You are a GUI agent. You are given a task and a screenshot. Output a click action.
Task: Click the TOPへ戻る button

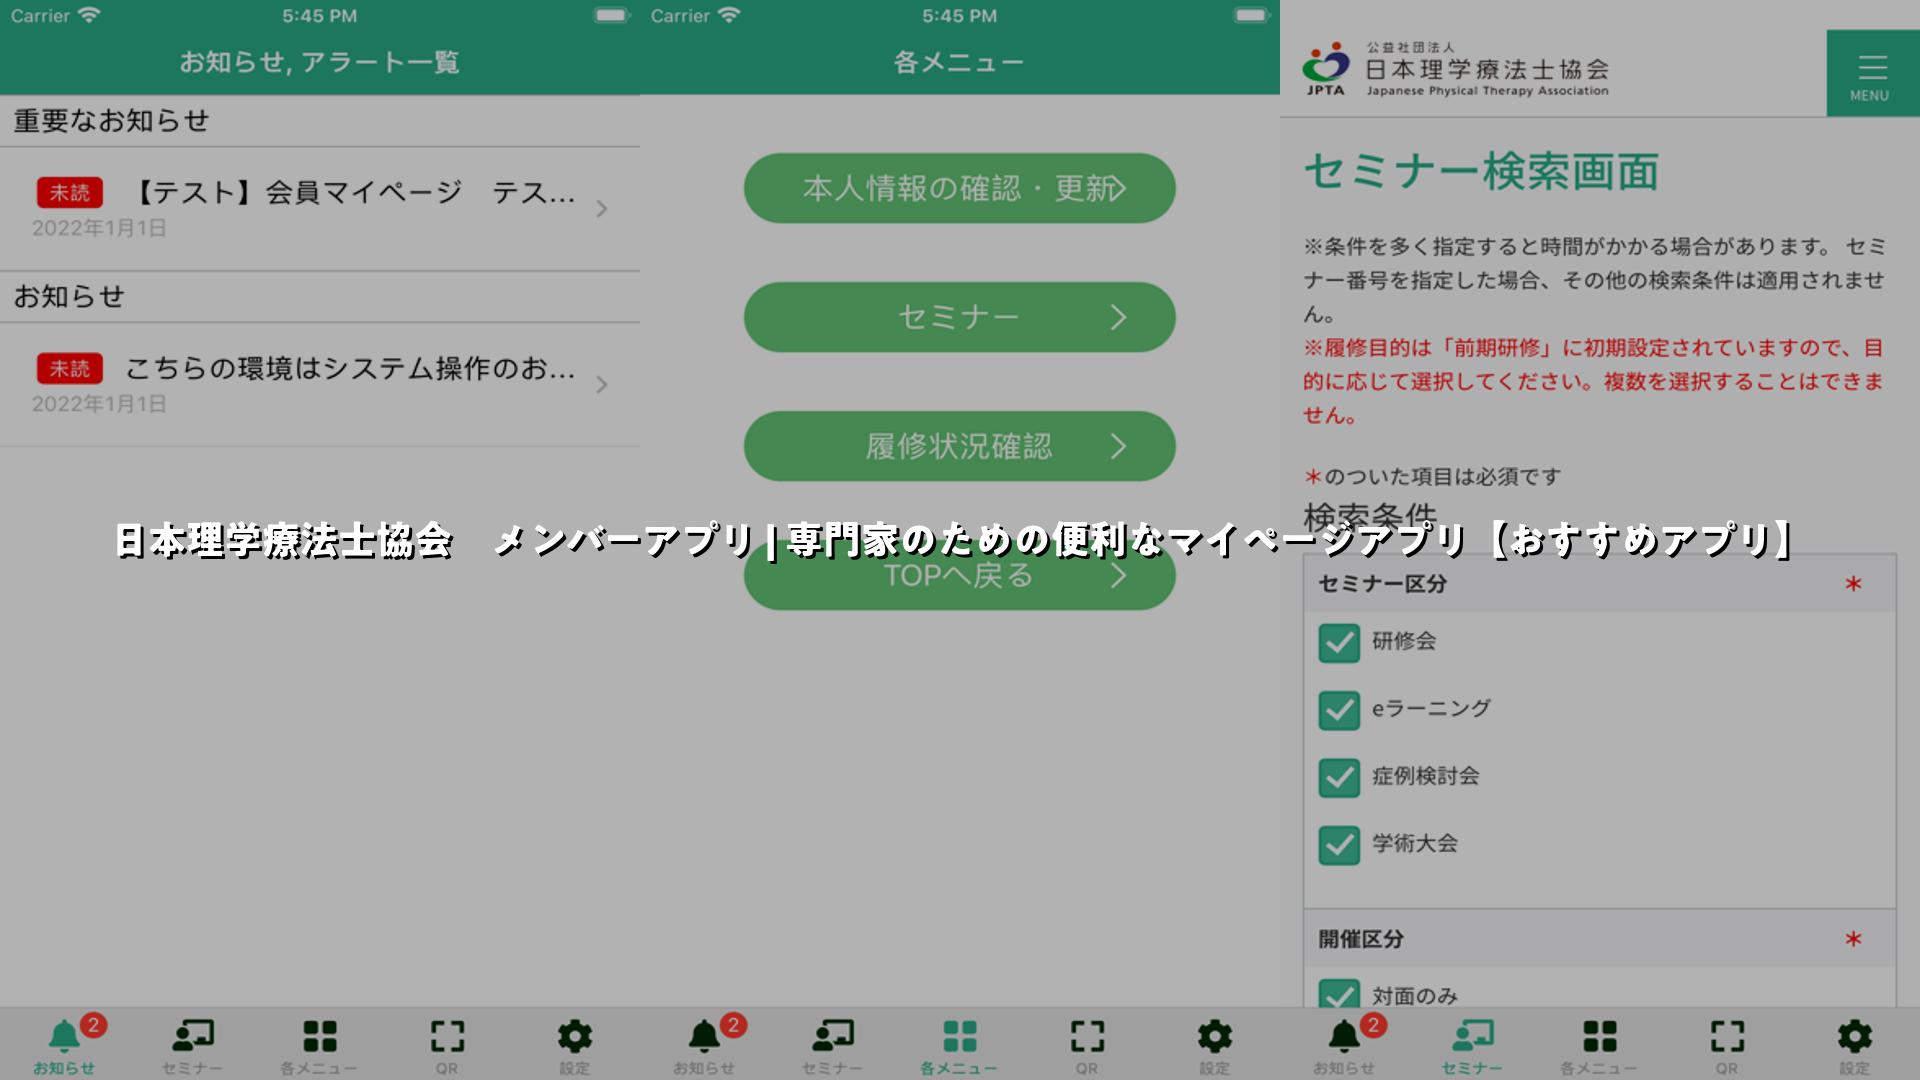click(960, 575)
